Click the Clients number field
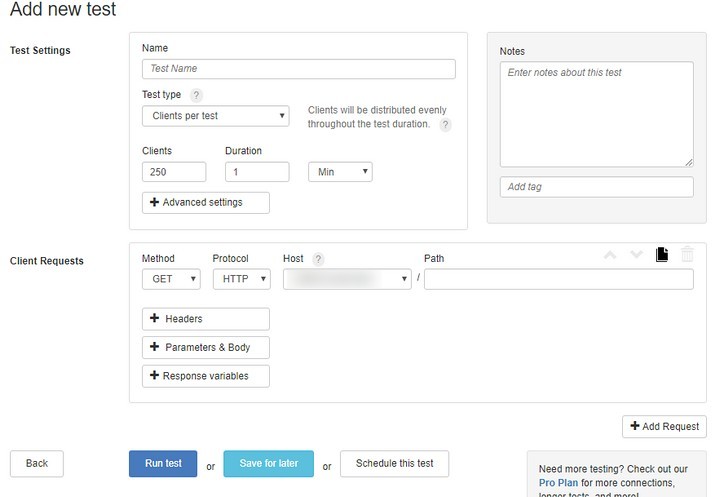 pos(174,172)
